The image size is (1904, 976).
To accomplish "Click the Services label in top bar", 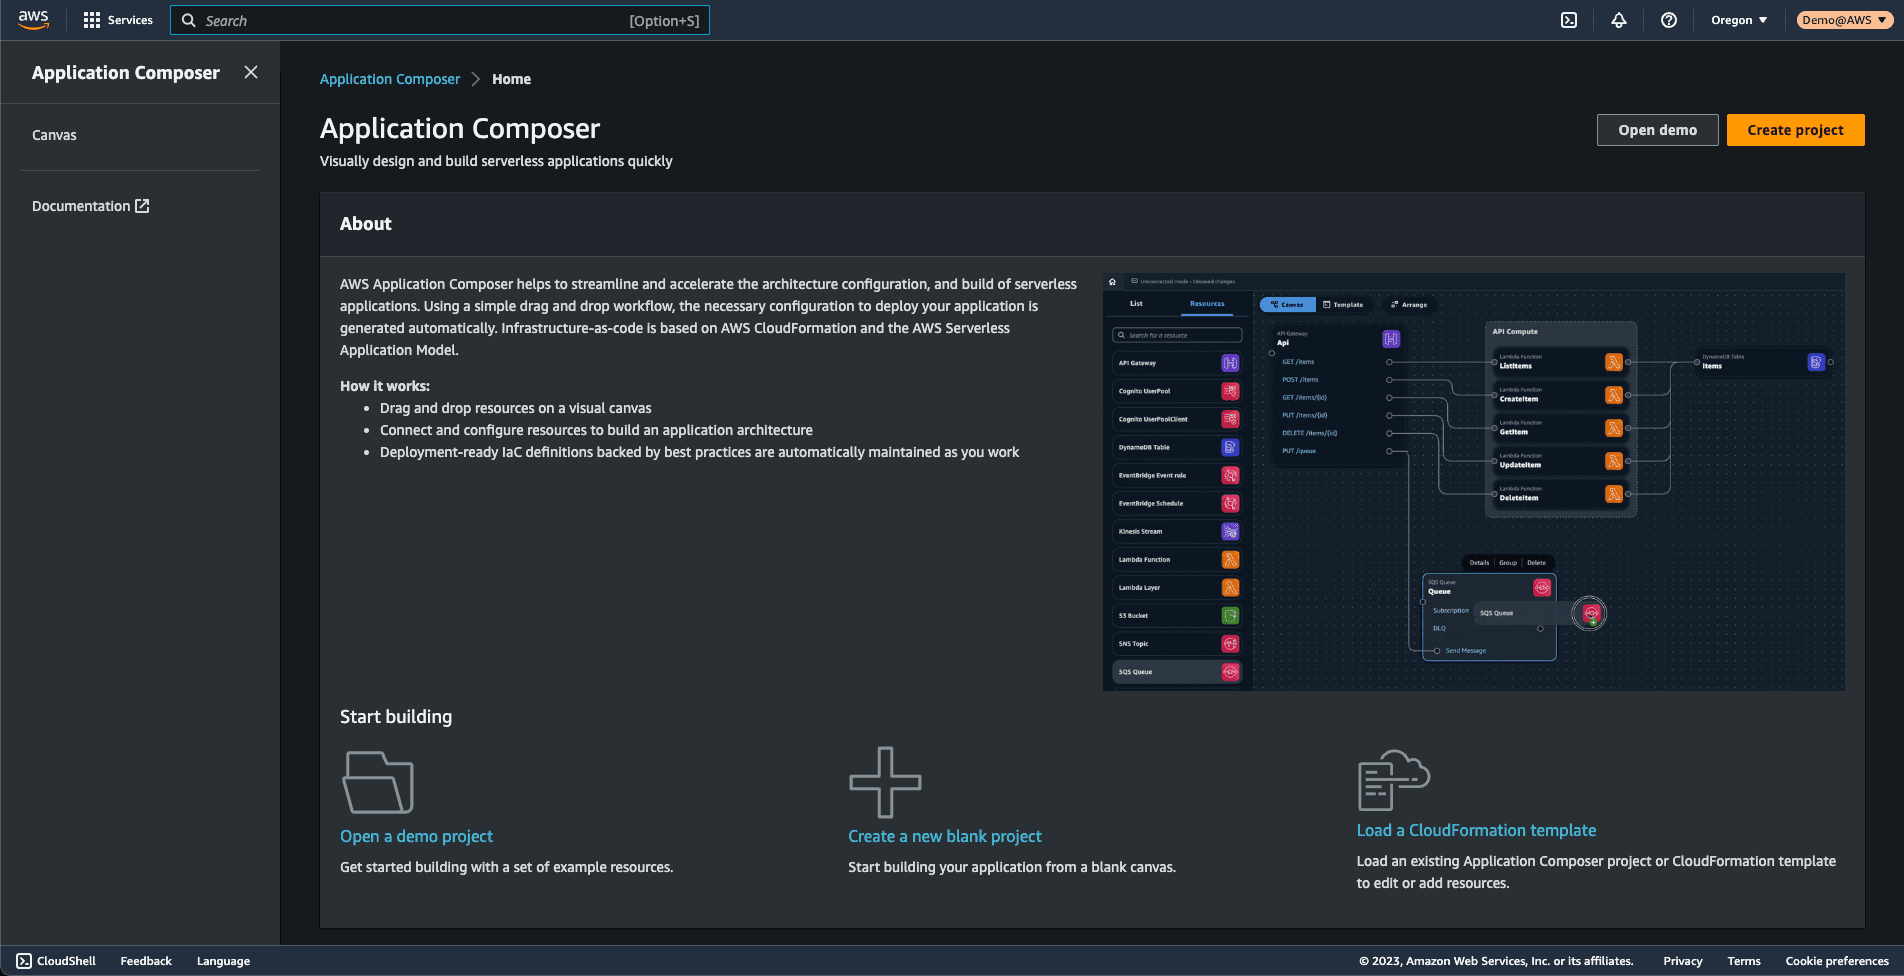I will coord(130,20).
